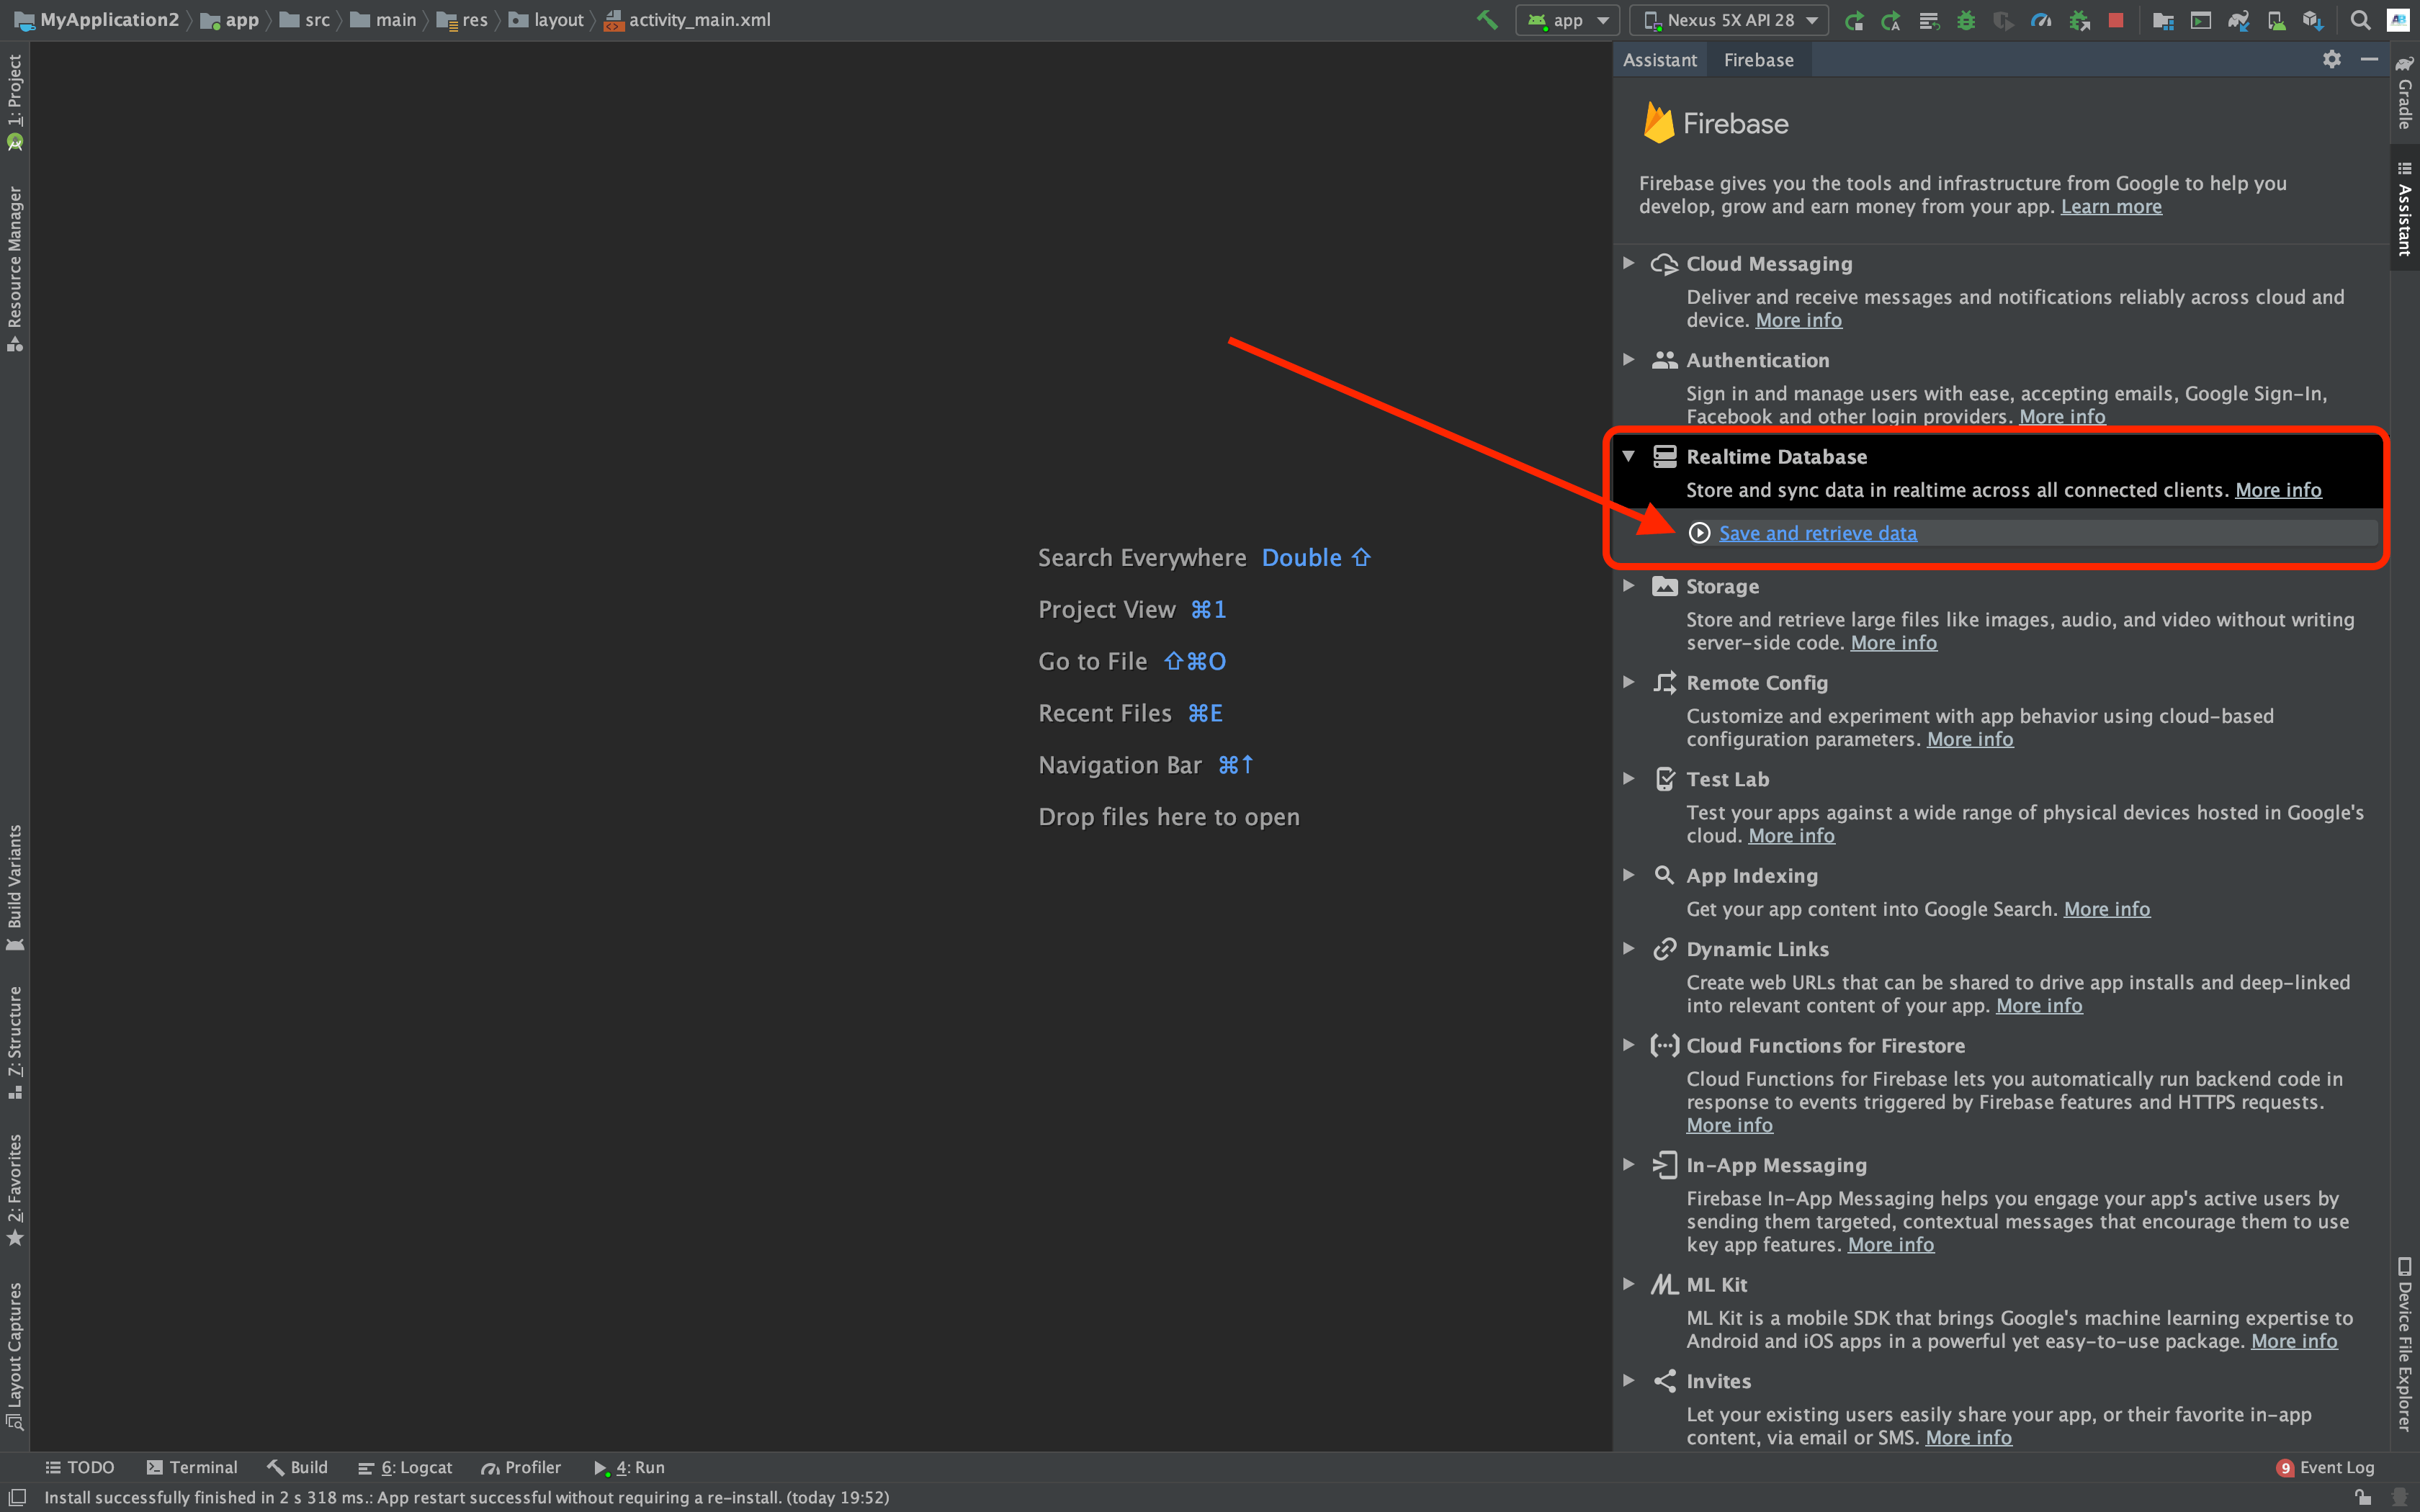Open the Build tool window

[x=298, y=1467]
